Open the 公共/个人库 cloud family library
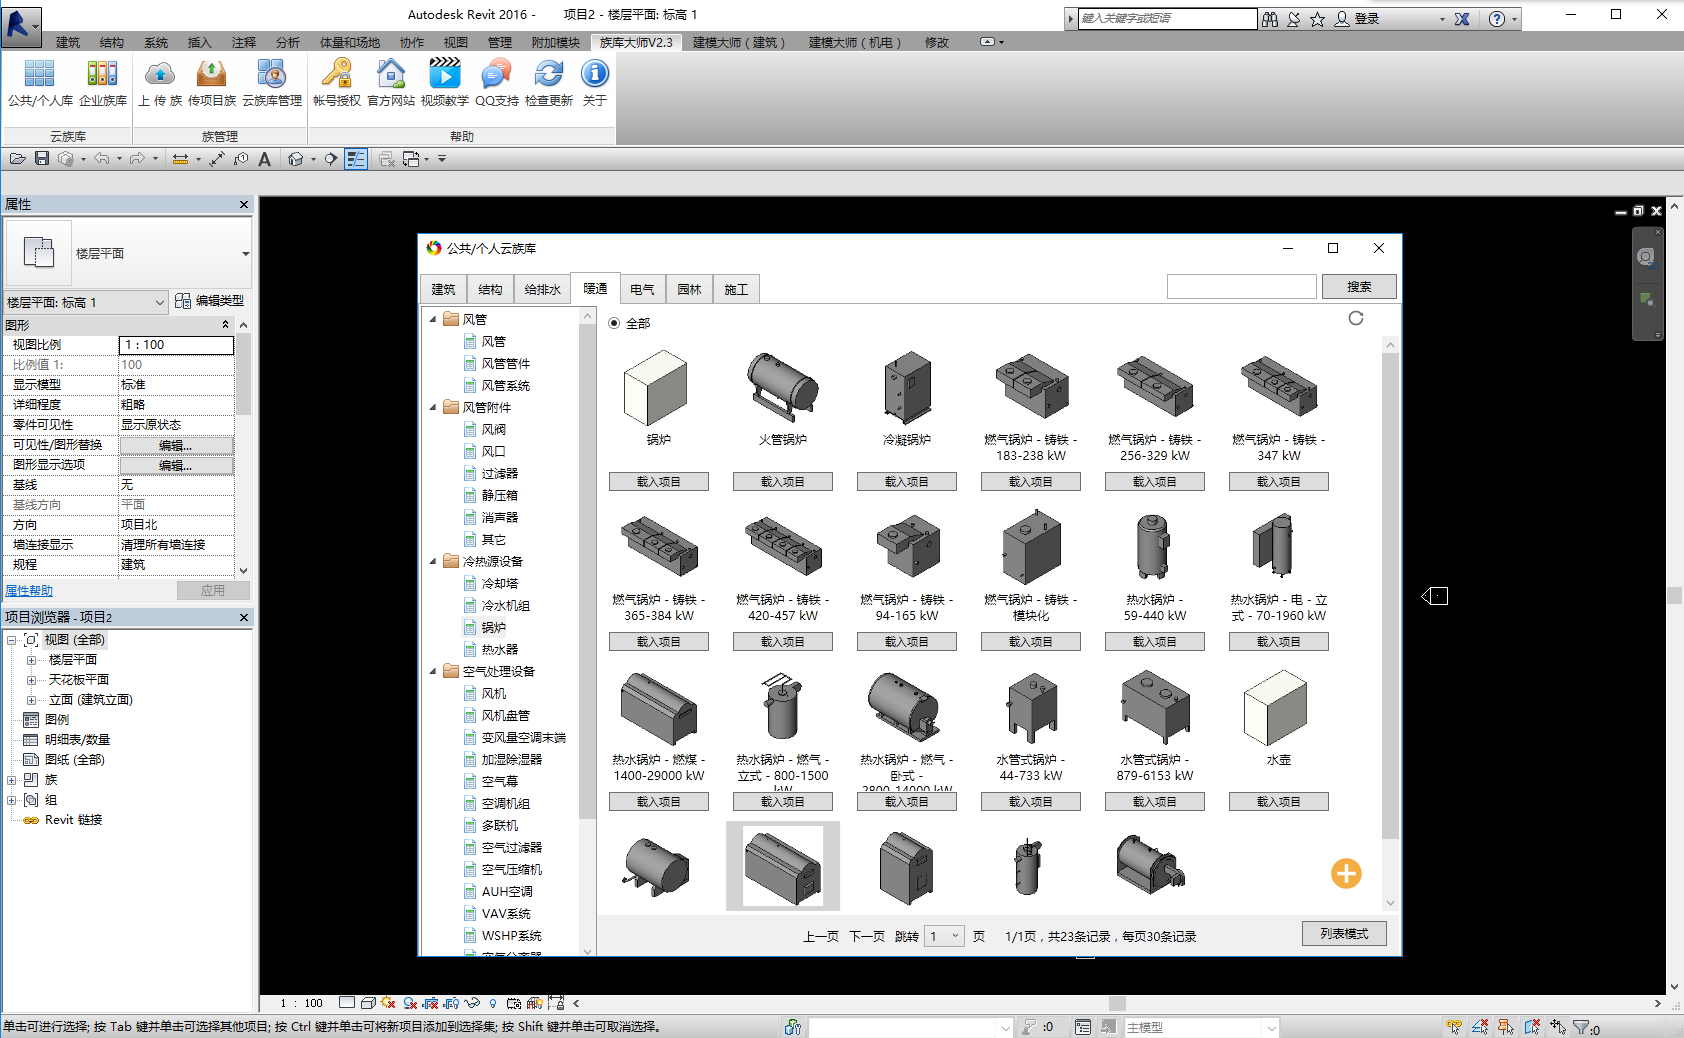 click(40, 82)
